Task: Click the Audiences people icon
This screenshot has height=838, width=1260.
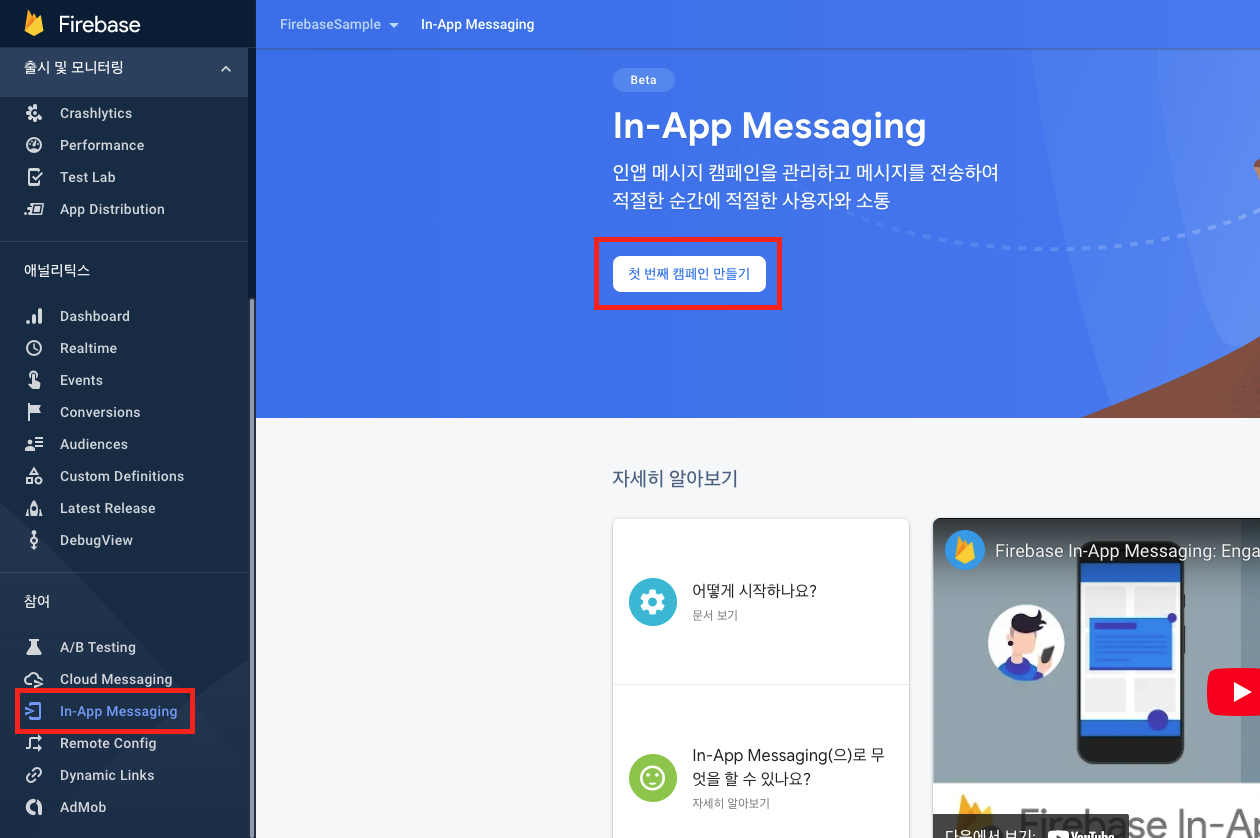Action: (x=34, y=444)
